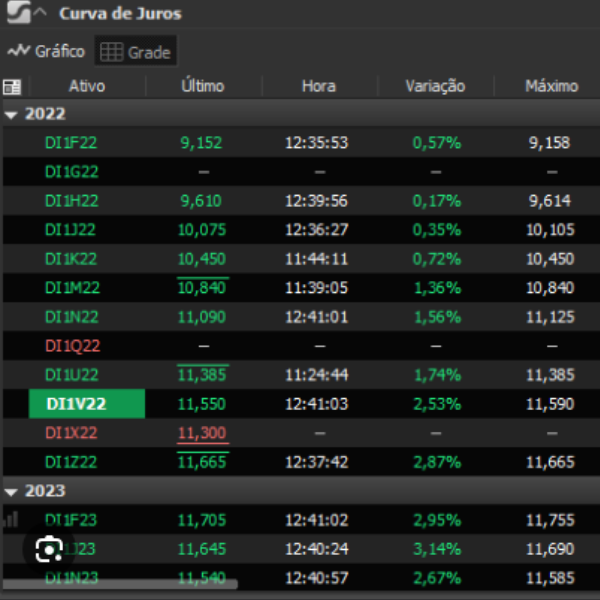Click the DI1X22 asset name
Image resolution: width=600 pixels, height=600 pixels.
[x=73, y=433]
